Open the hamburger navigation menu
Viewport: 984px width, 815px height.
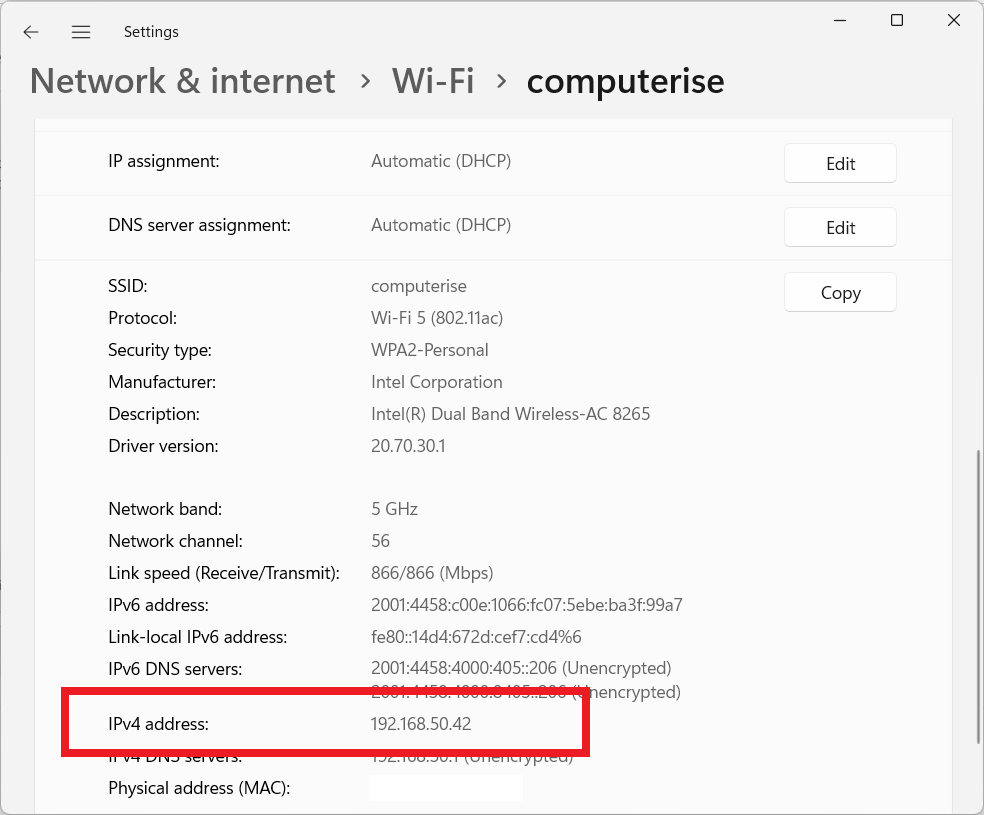coord(81,32)
